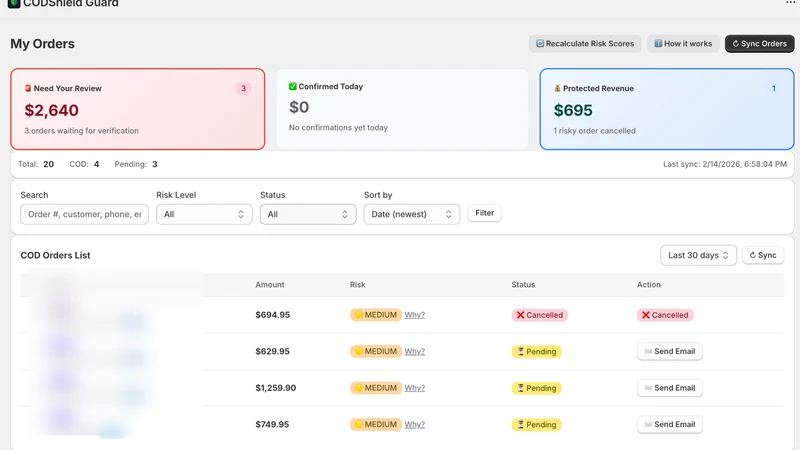Expand the Risk Level dropdown
The image size is (800, 450).
coord(204,214)
